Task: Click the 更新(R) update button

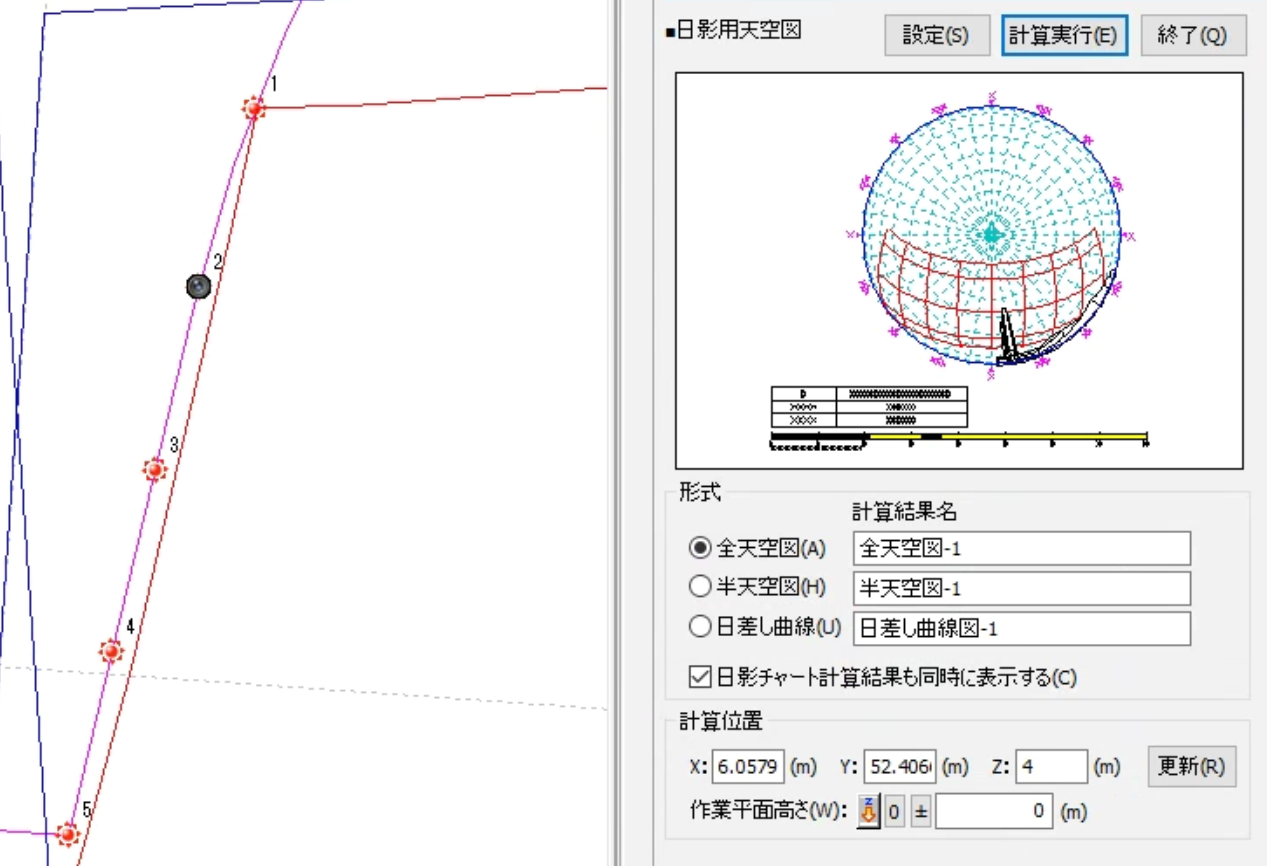Action: (x=1191, y=767)
